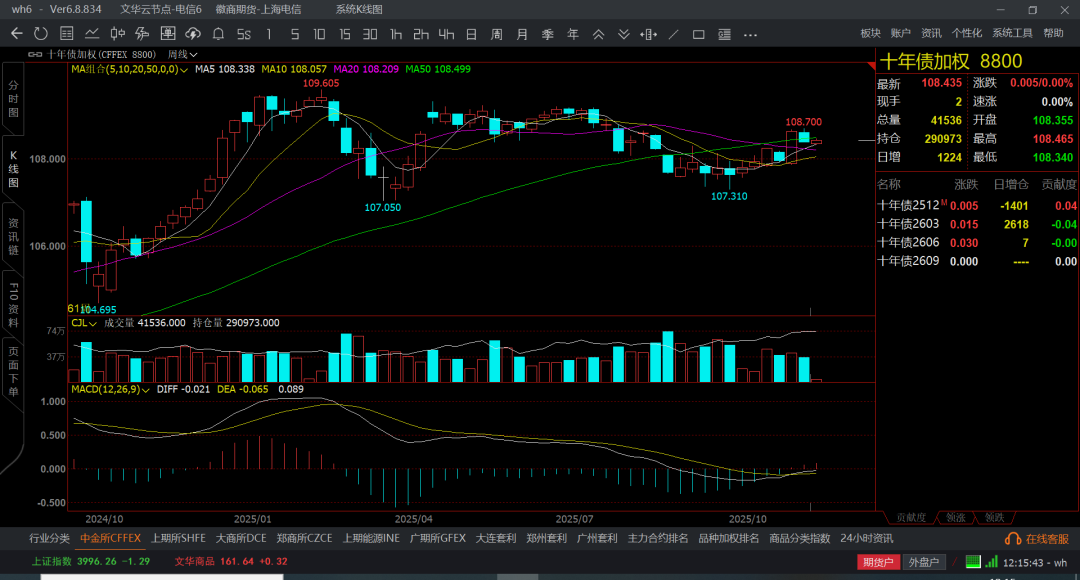The image size is (1080, 580).
Task: Open 在线客服 online support
Action: click(1038, 539)
